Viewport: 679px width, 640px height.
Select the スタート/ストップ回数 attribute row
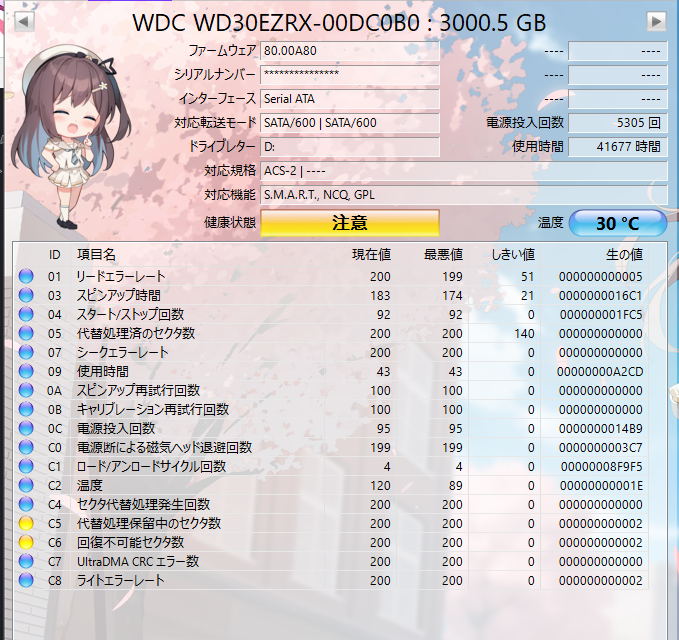tap(331, 314)
